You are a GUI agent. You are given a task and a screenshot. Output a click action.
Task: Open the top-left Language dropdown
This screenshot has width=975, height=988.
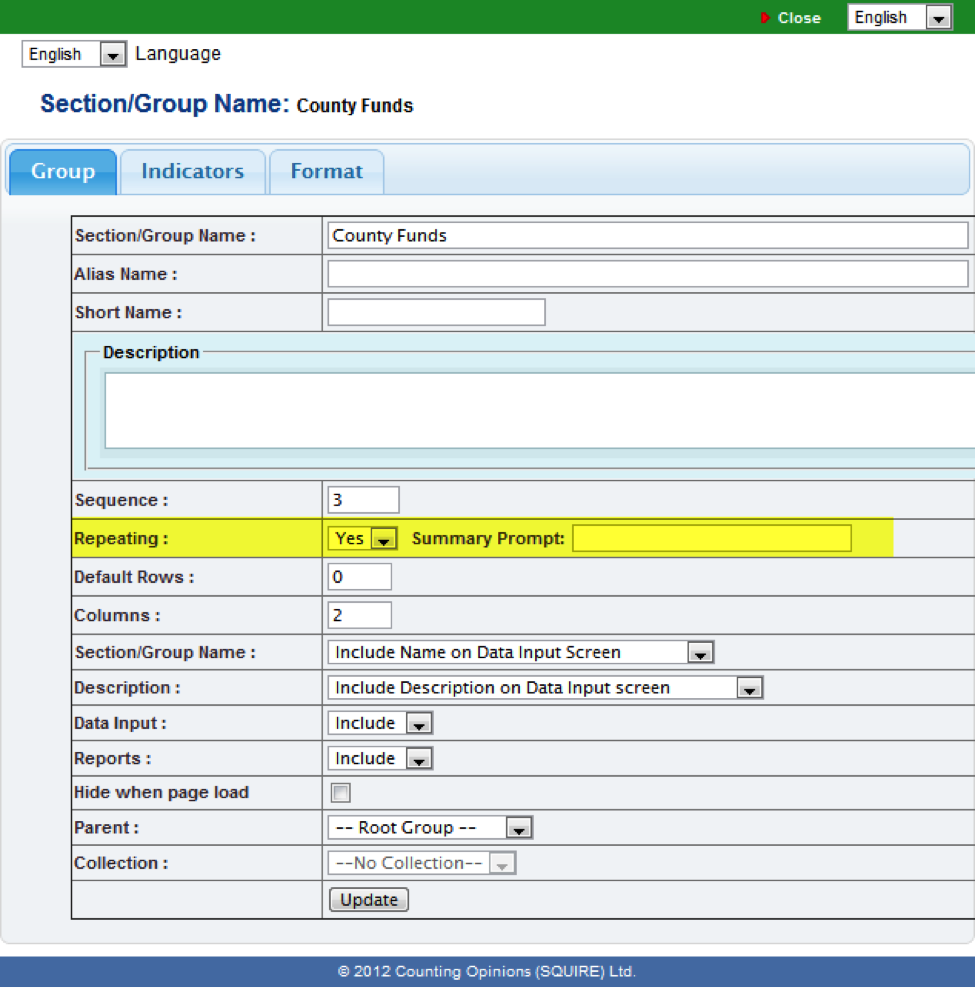pyautogui.click(x=74, y=55)
